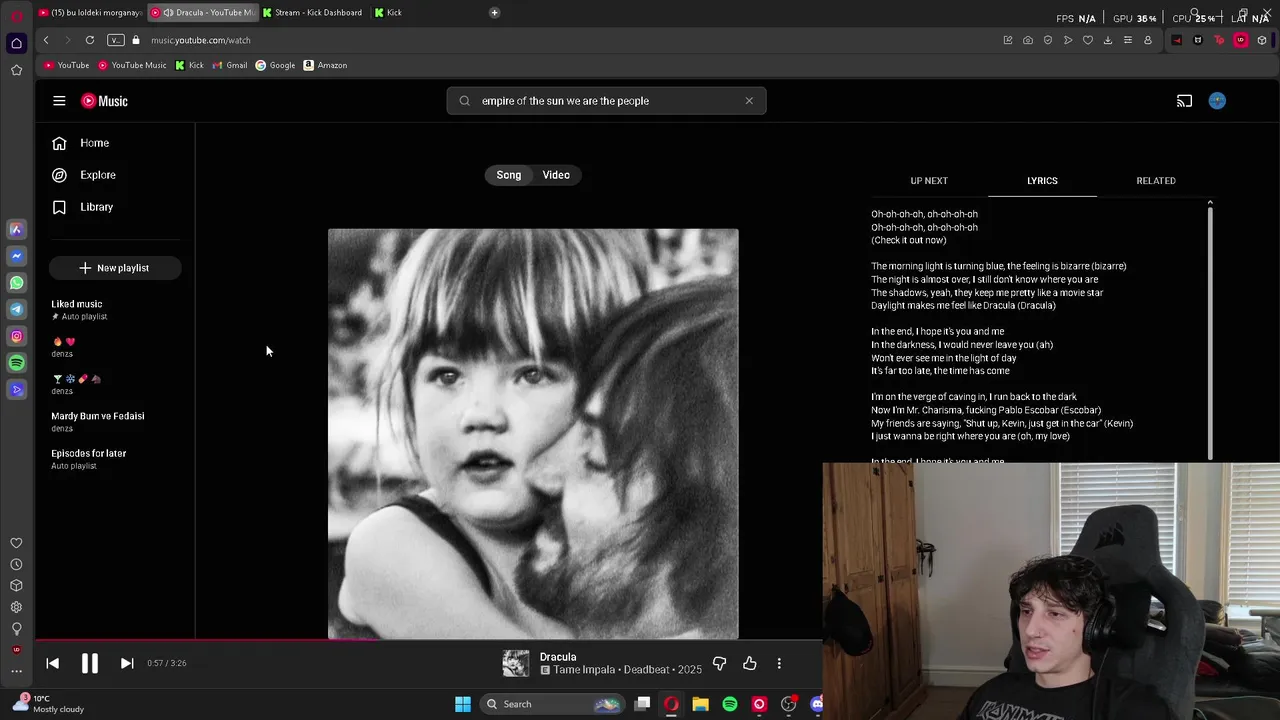Like the song Dracula

pyautogui.click(x=749, y=663)
